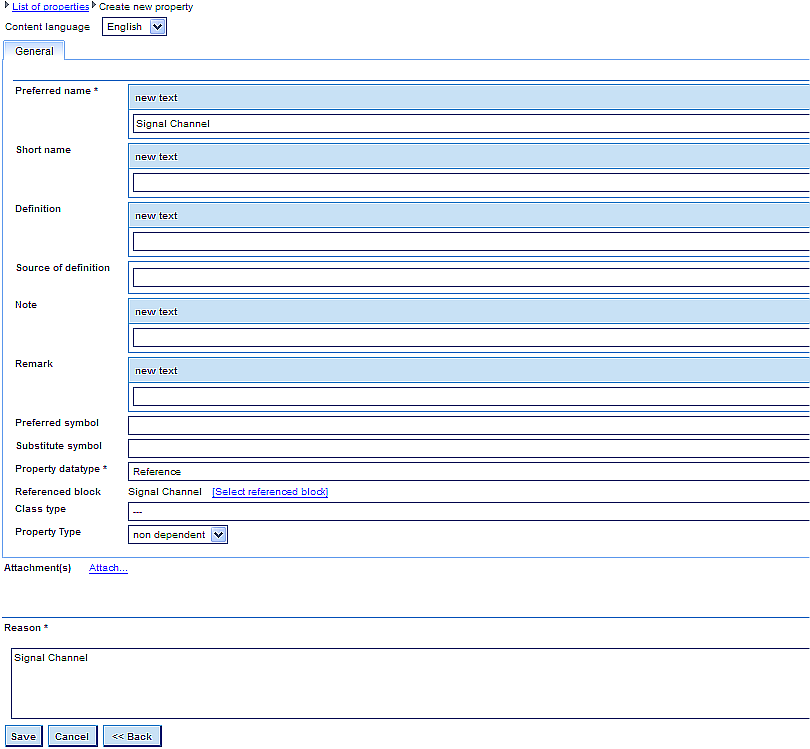The image size is (810, 749).
Task: Click the Short name input field
Action: (470, 183)
